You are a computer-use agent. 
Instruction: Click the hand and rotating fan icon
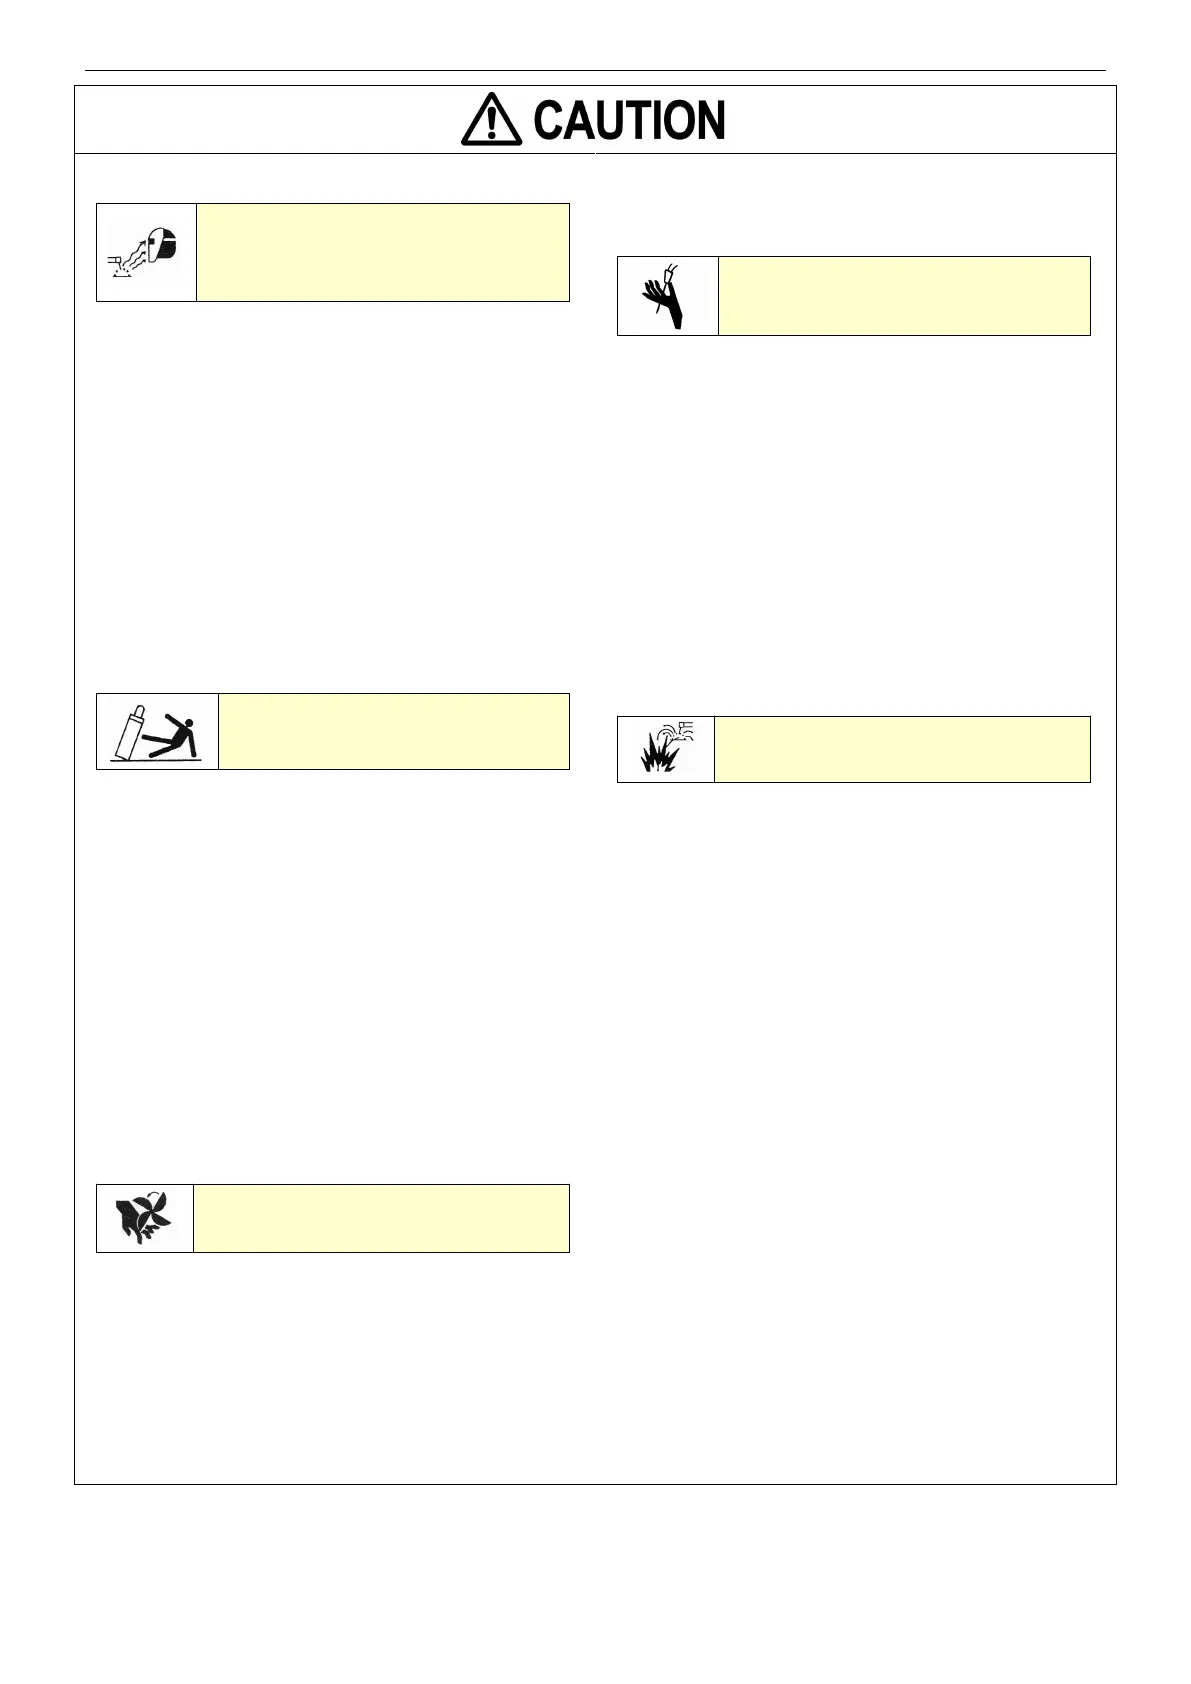click(x=143, y=1217)
